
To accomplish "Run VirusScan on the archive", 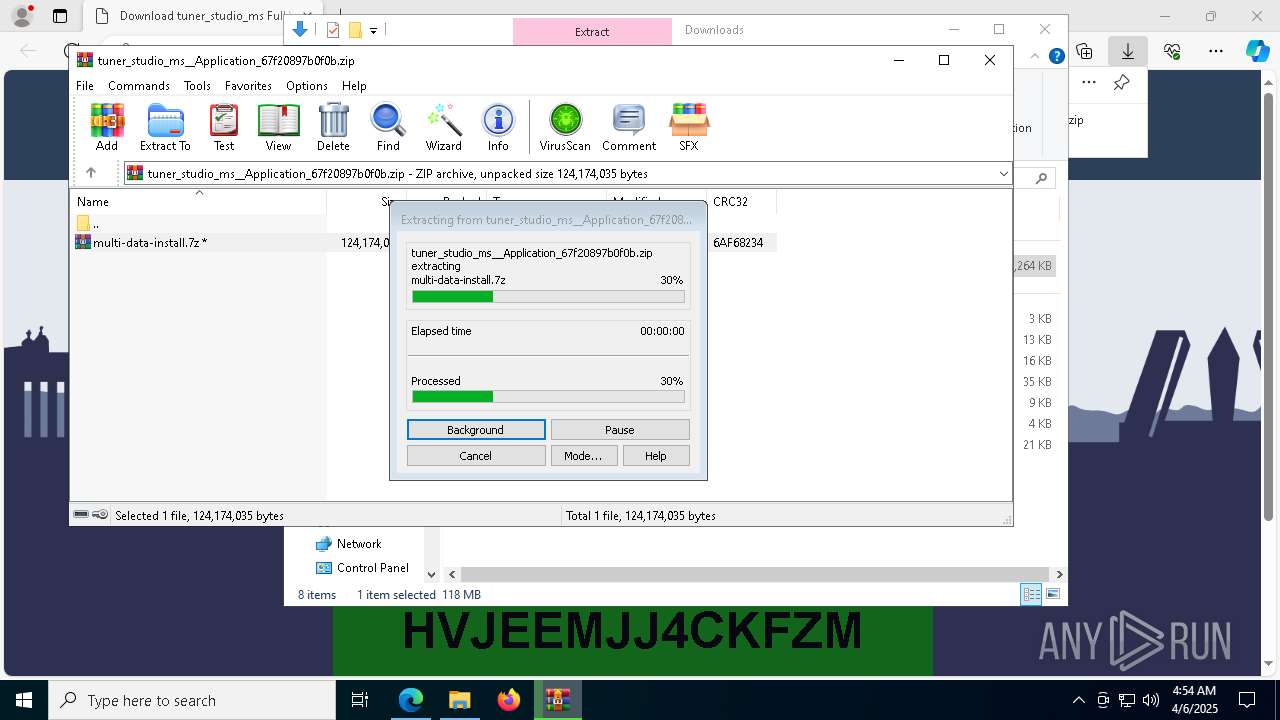I will pos(565,127).
